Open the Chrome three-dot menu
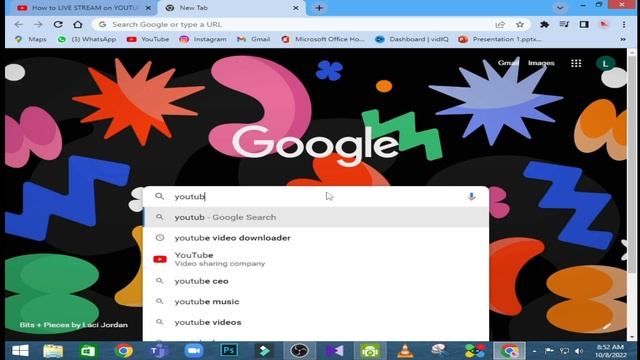 [x=624, y=24]
